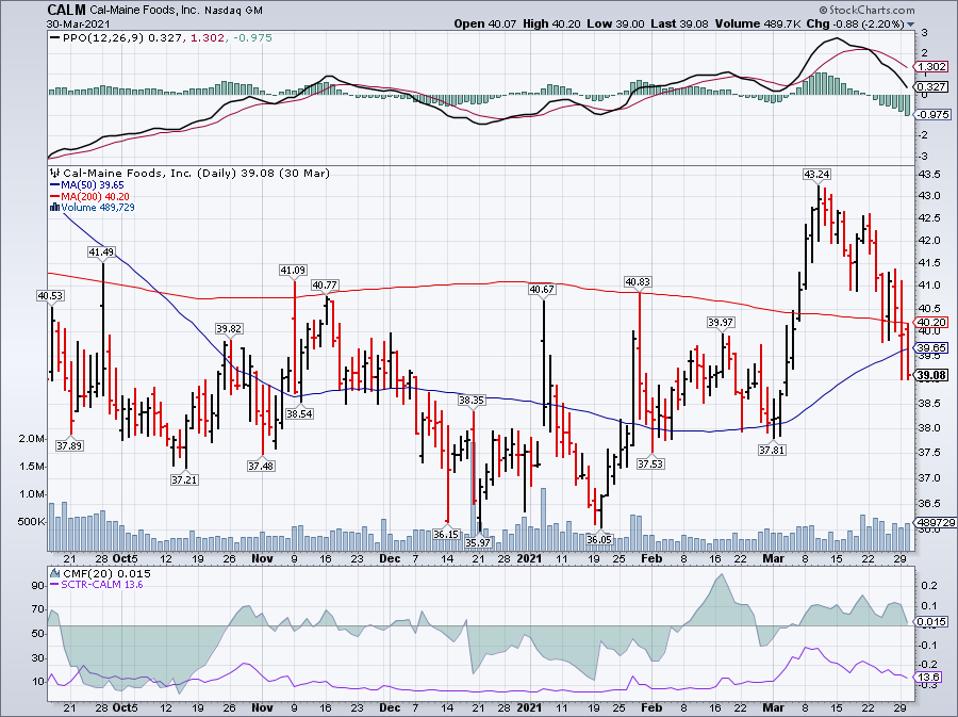This screenshot has height=717, width=958.
Task: Click the 37.89 low price label
Action: [x=69, y=446]
